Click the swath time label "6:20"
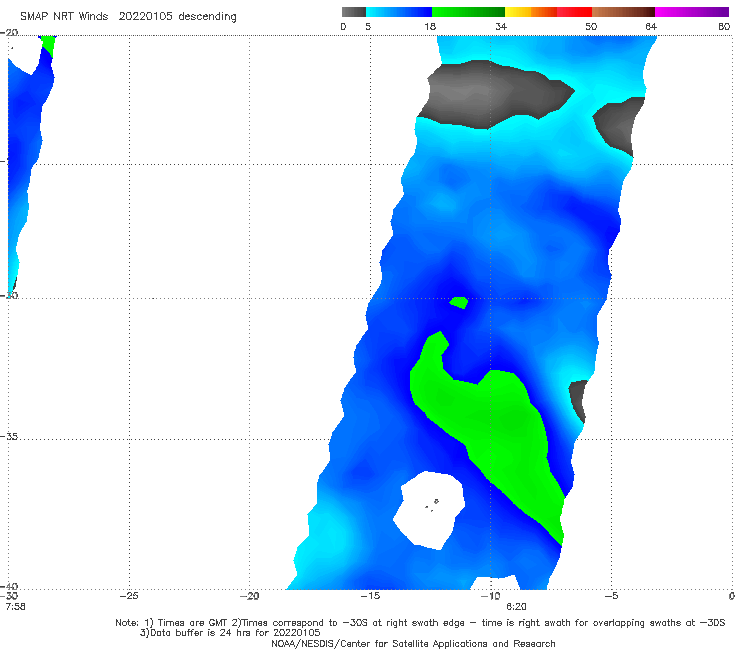This screenshot has width=740, height=650. click(x=516, y=607)
